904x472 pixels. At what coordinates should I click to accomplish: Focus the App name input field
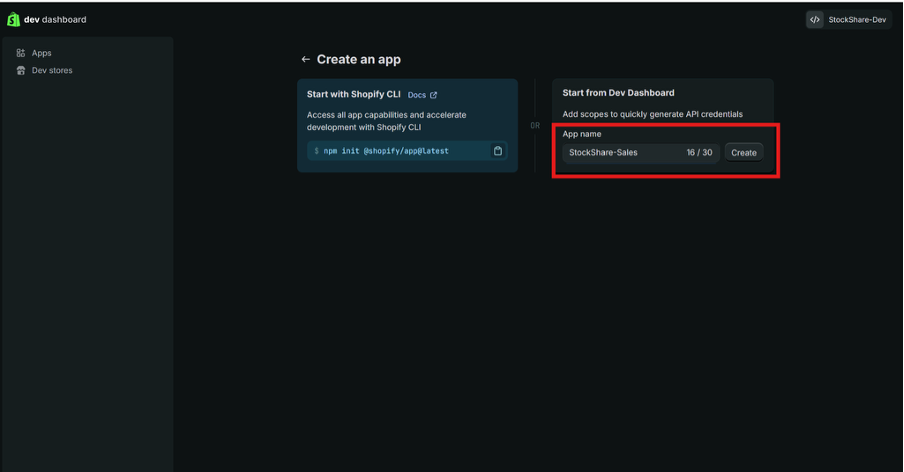pyautogui.click(x=641, y=153)
